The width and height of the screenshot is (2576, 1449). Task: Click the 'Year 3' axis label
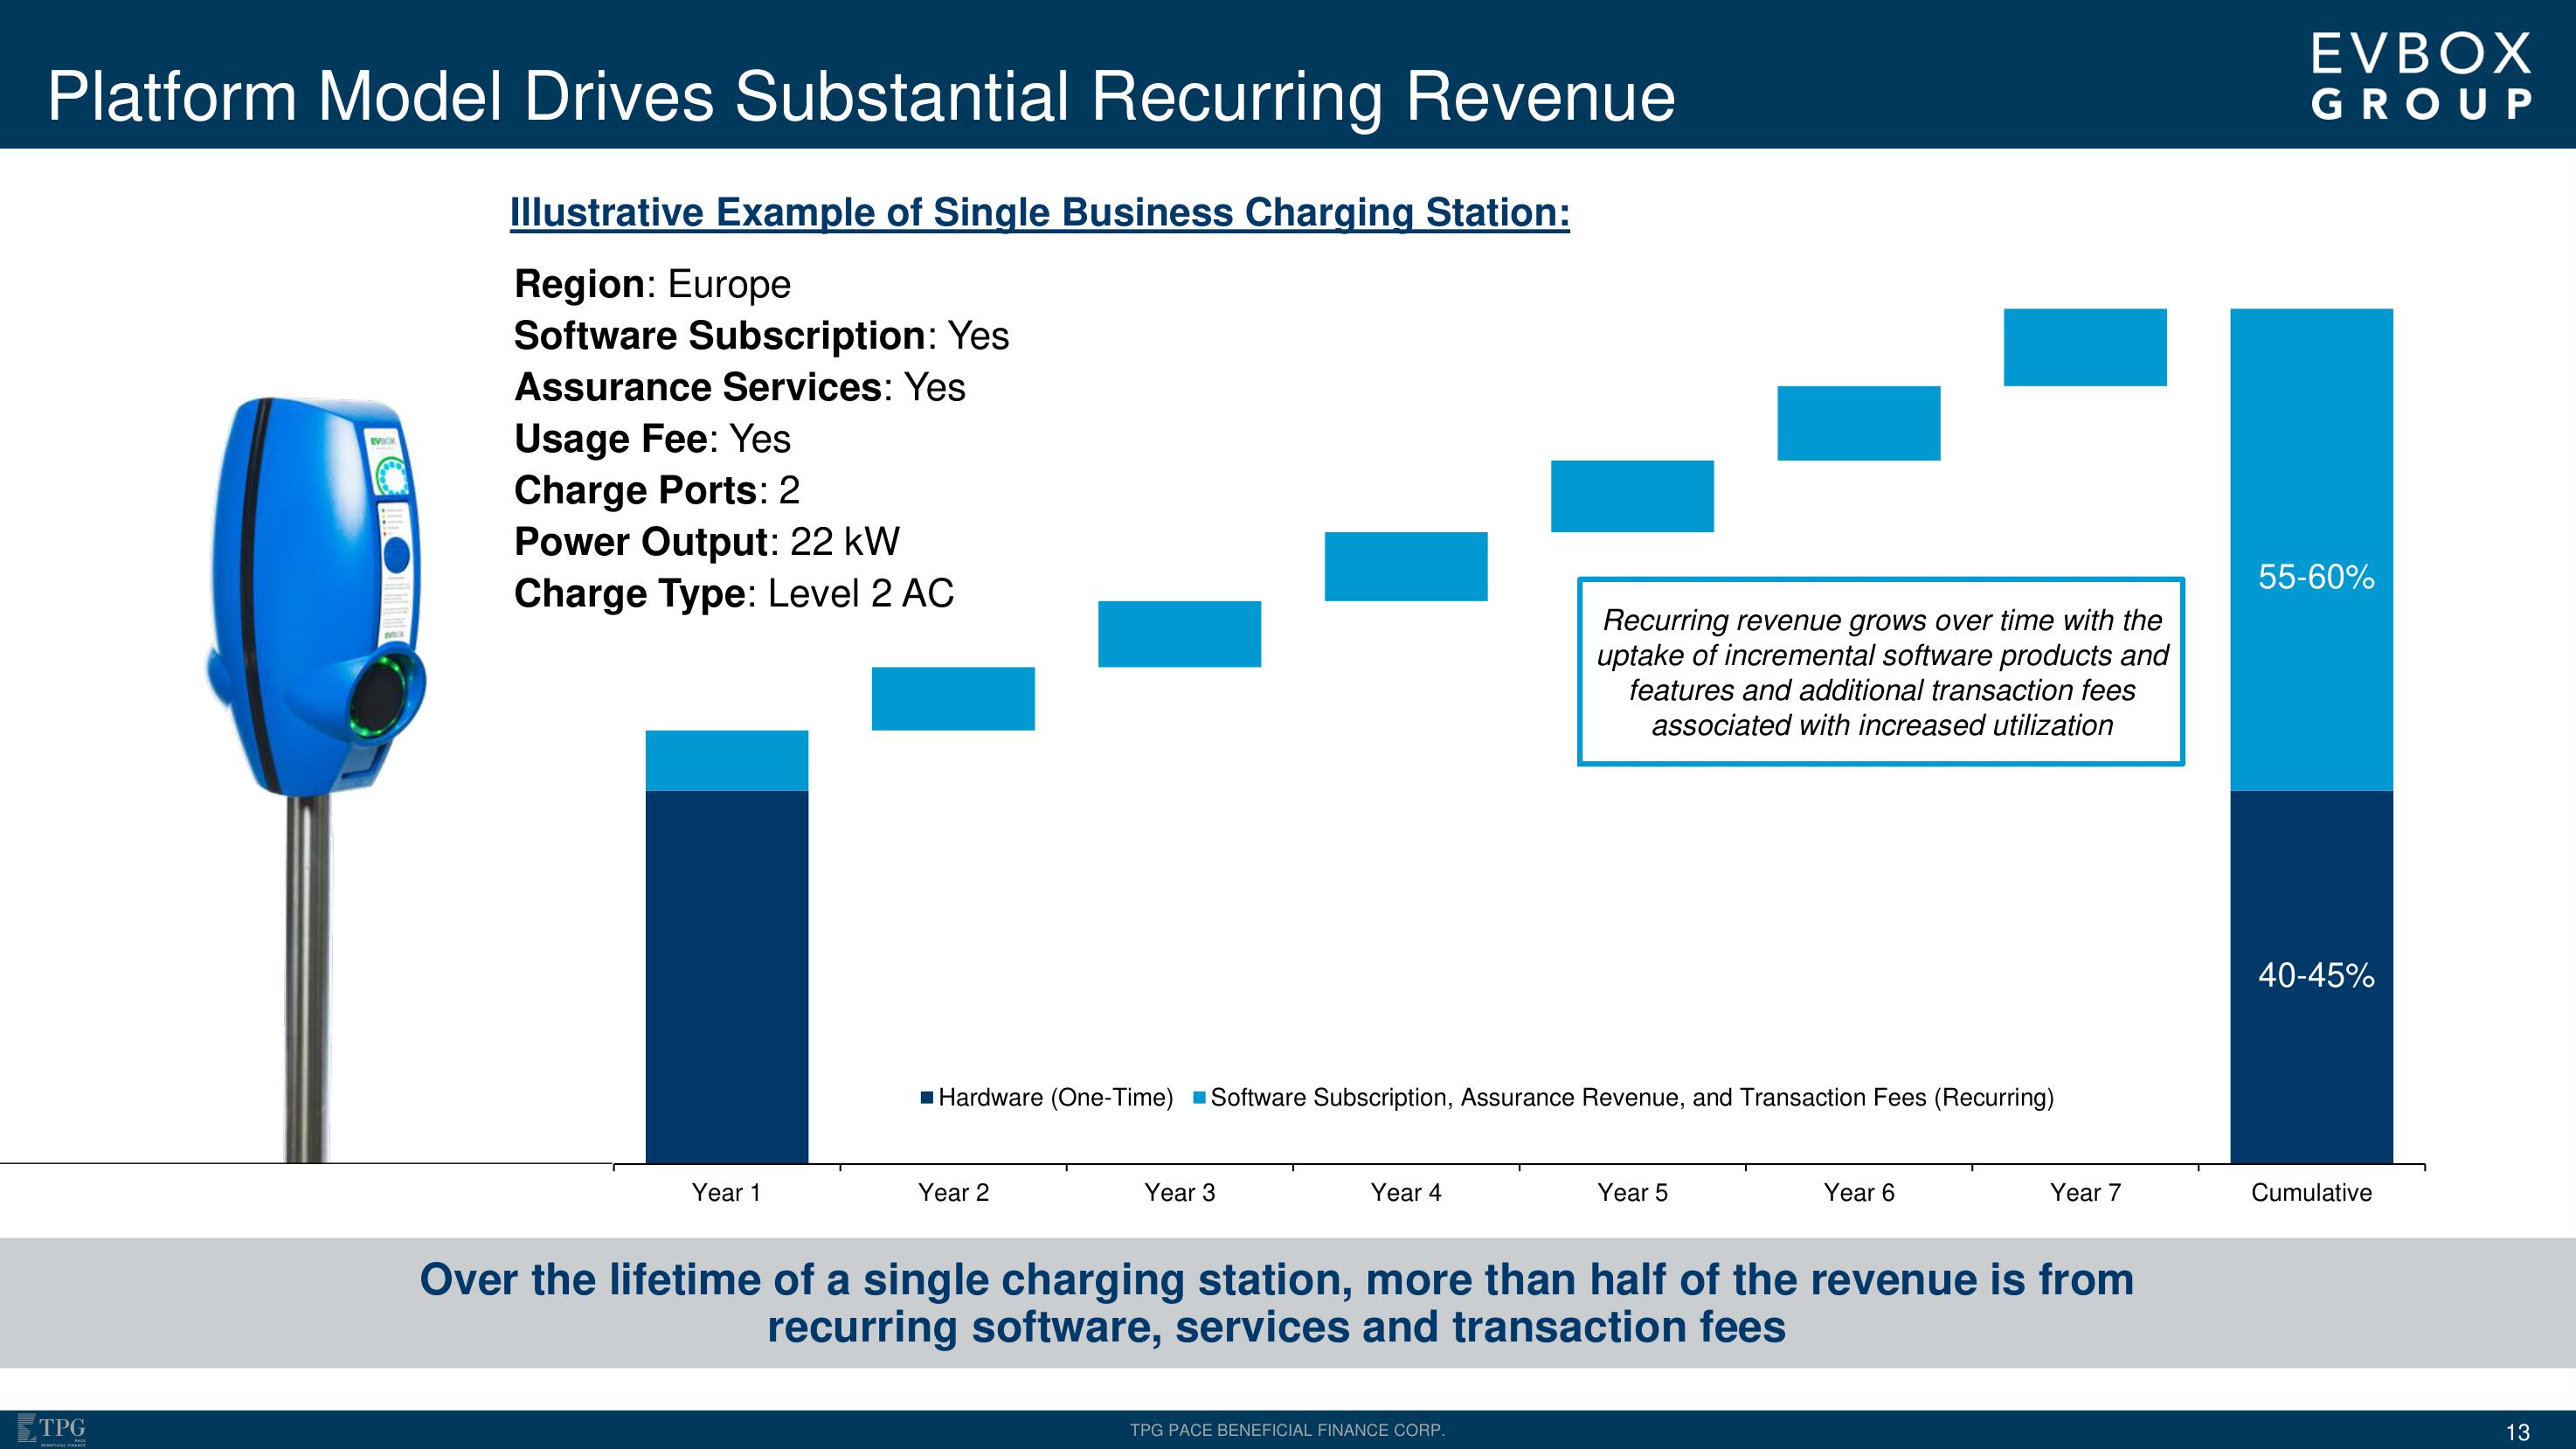click(1180, 1193)
